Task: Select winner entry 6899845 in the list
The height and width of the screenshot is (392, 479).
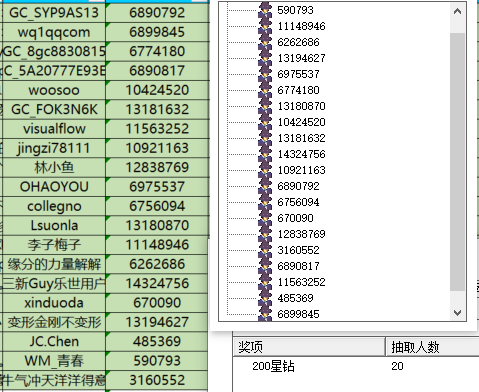Action: (298, 314)
